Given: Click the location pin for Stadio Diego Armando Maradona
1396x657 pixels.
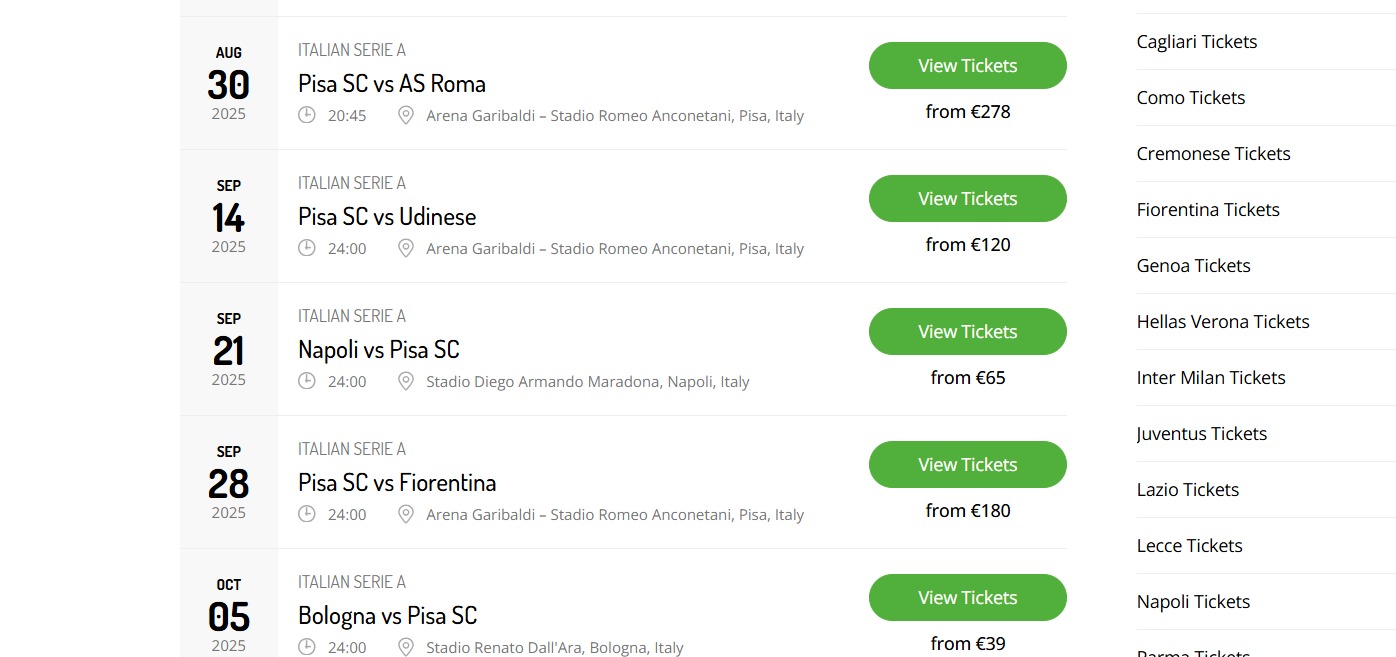Looking at the screenshot, I should [406, 381].
